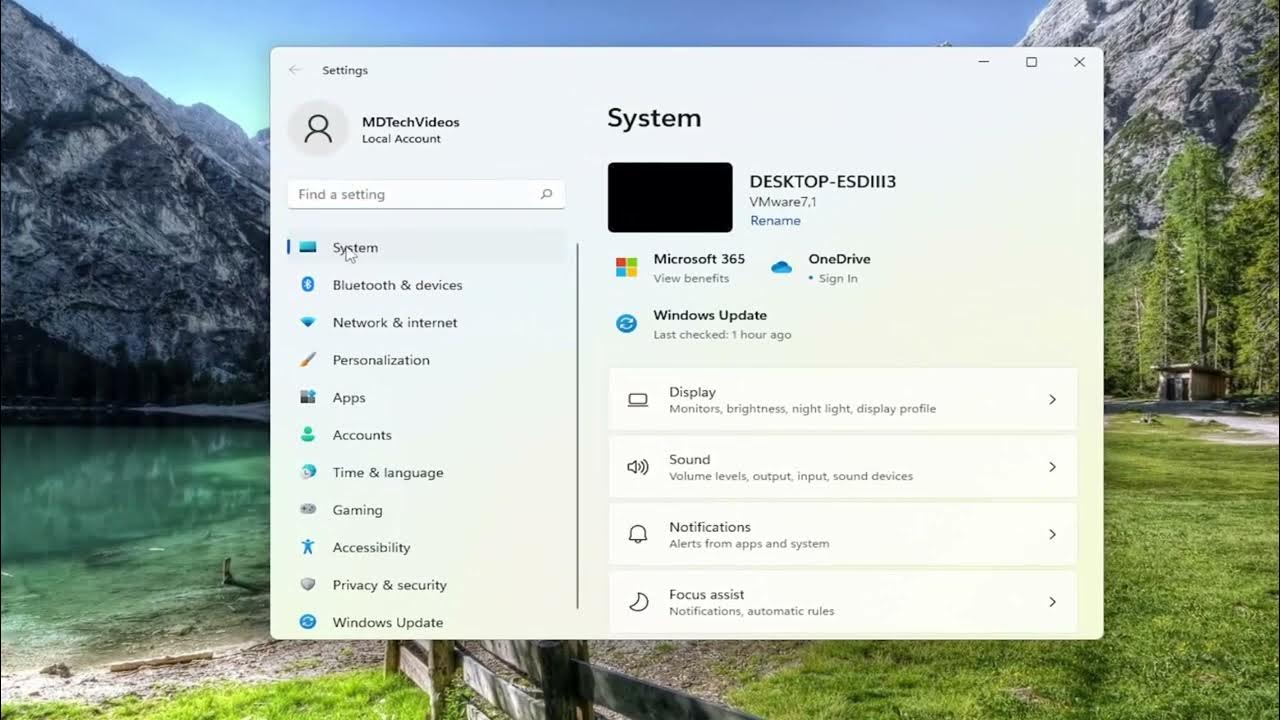This screenshot has width=1280, height=720.
Task: Click the Sound speaker icon
Action: click(x=638, y=467)
